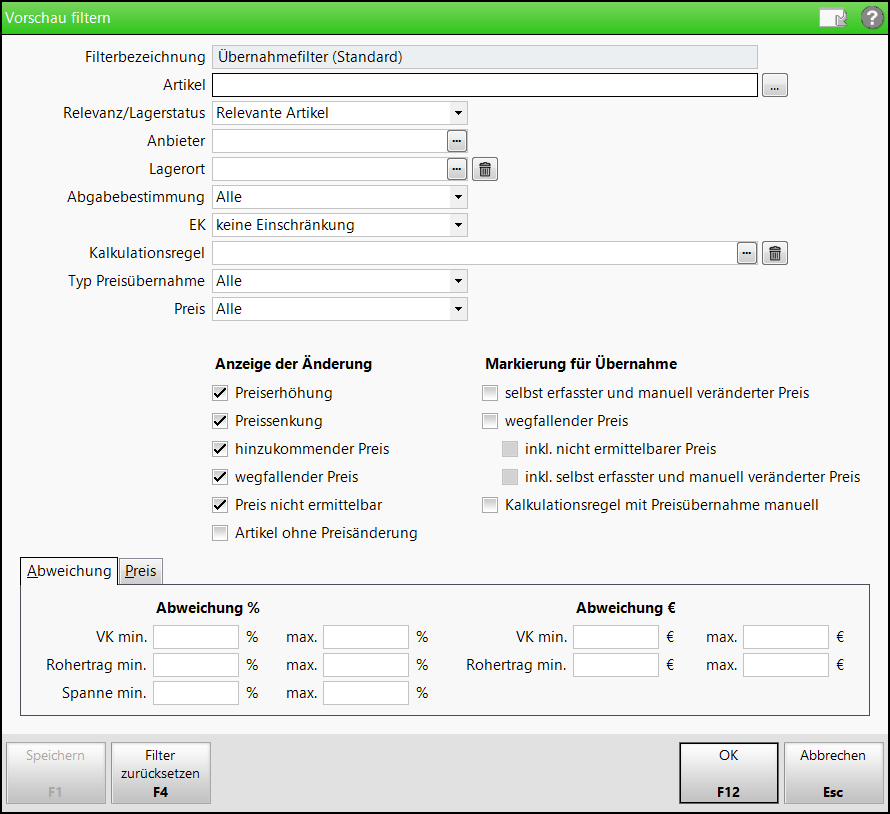
Task: Open the Artikel browse ellipsis button
Action: coord(775,86)
